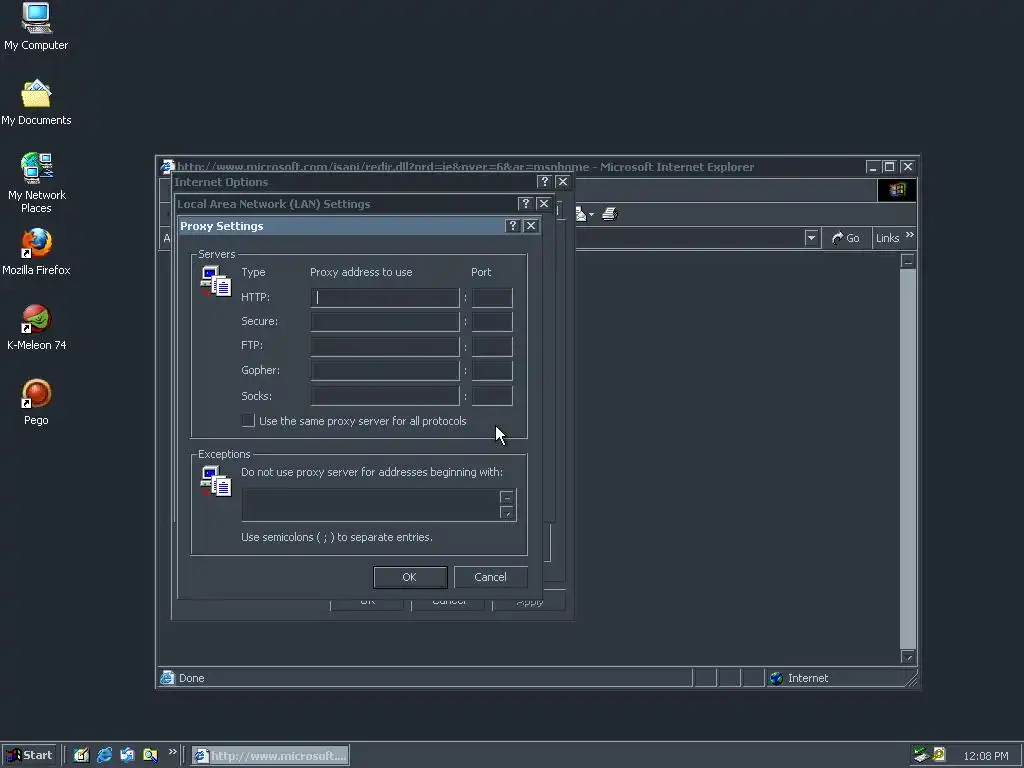Screen dimensions: 1024x768
Task: Click the Go button in Internet Explorer
Action: 846,238
